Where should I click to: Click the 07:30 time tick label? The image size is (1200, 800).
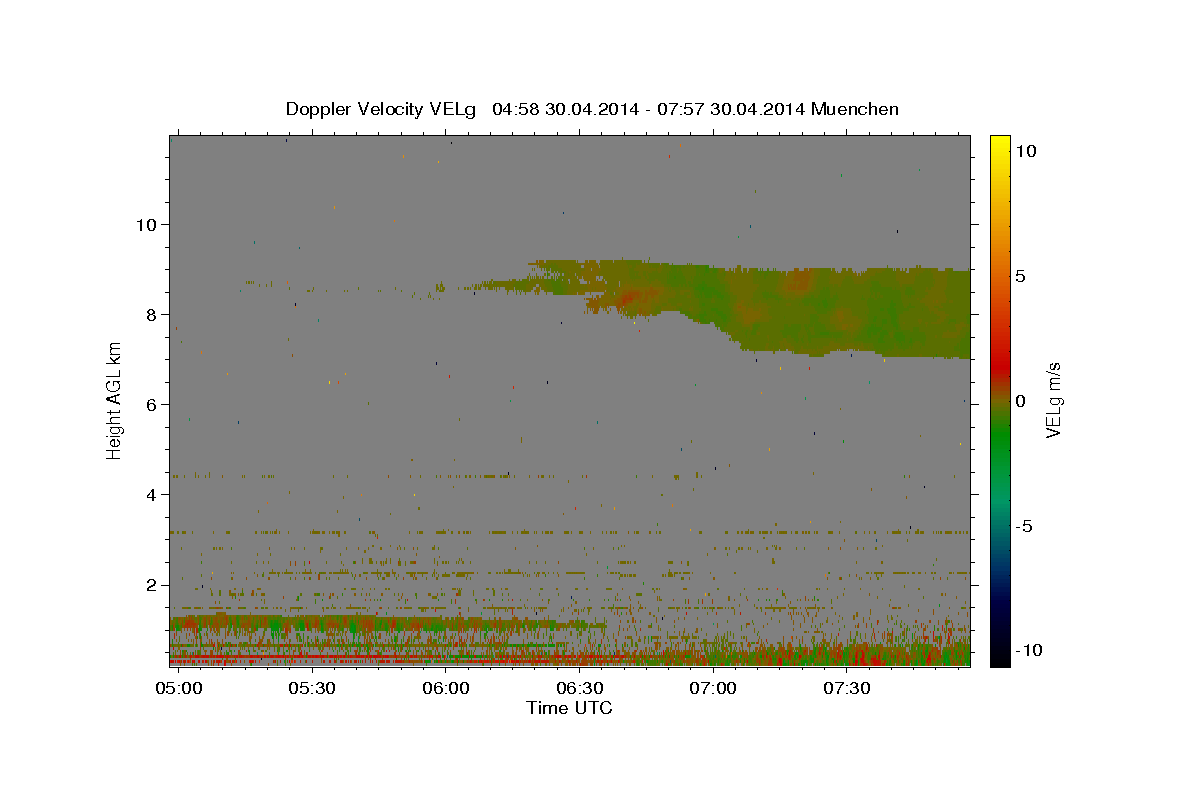point(847,689)
